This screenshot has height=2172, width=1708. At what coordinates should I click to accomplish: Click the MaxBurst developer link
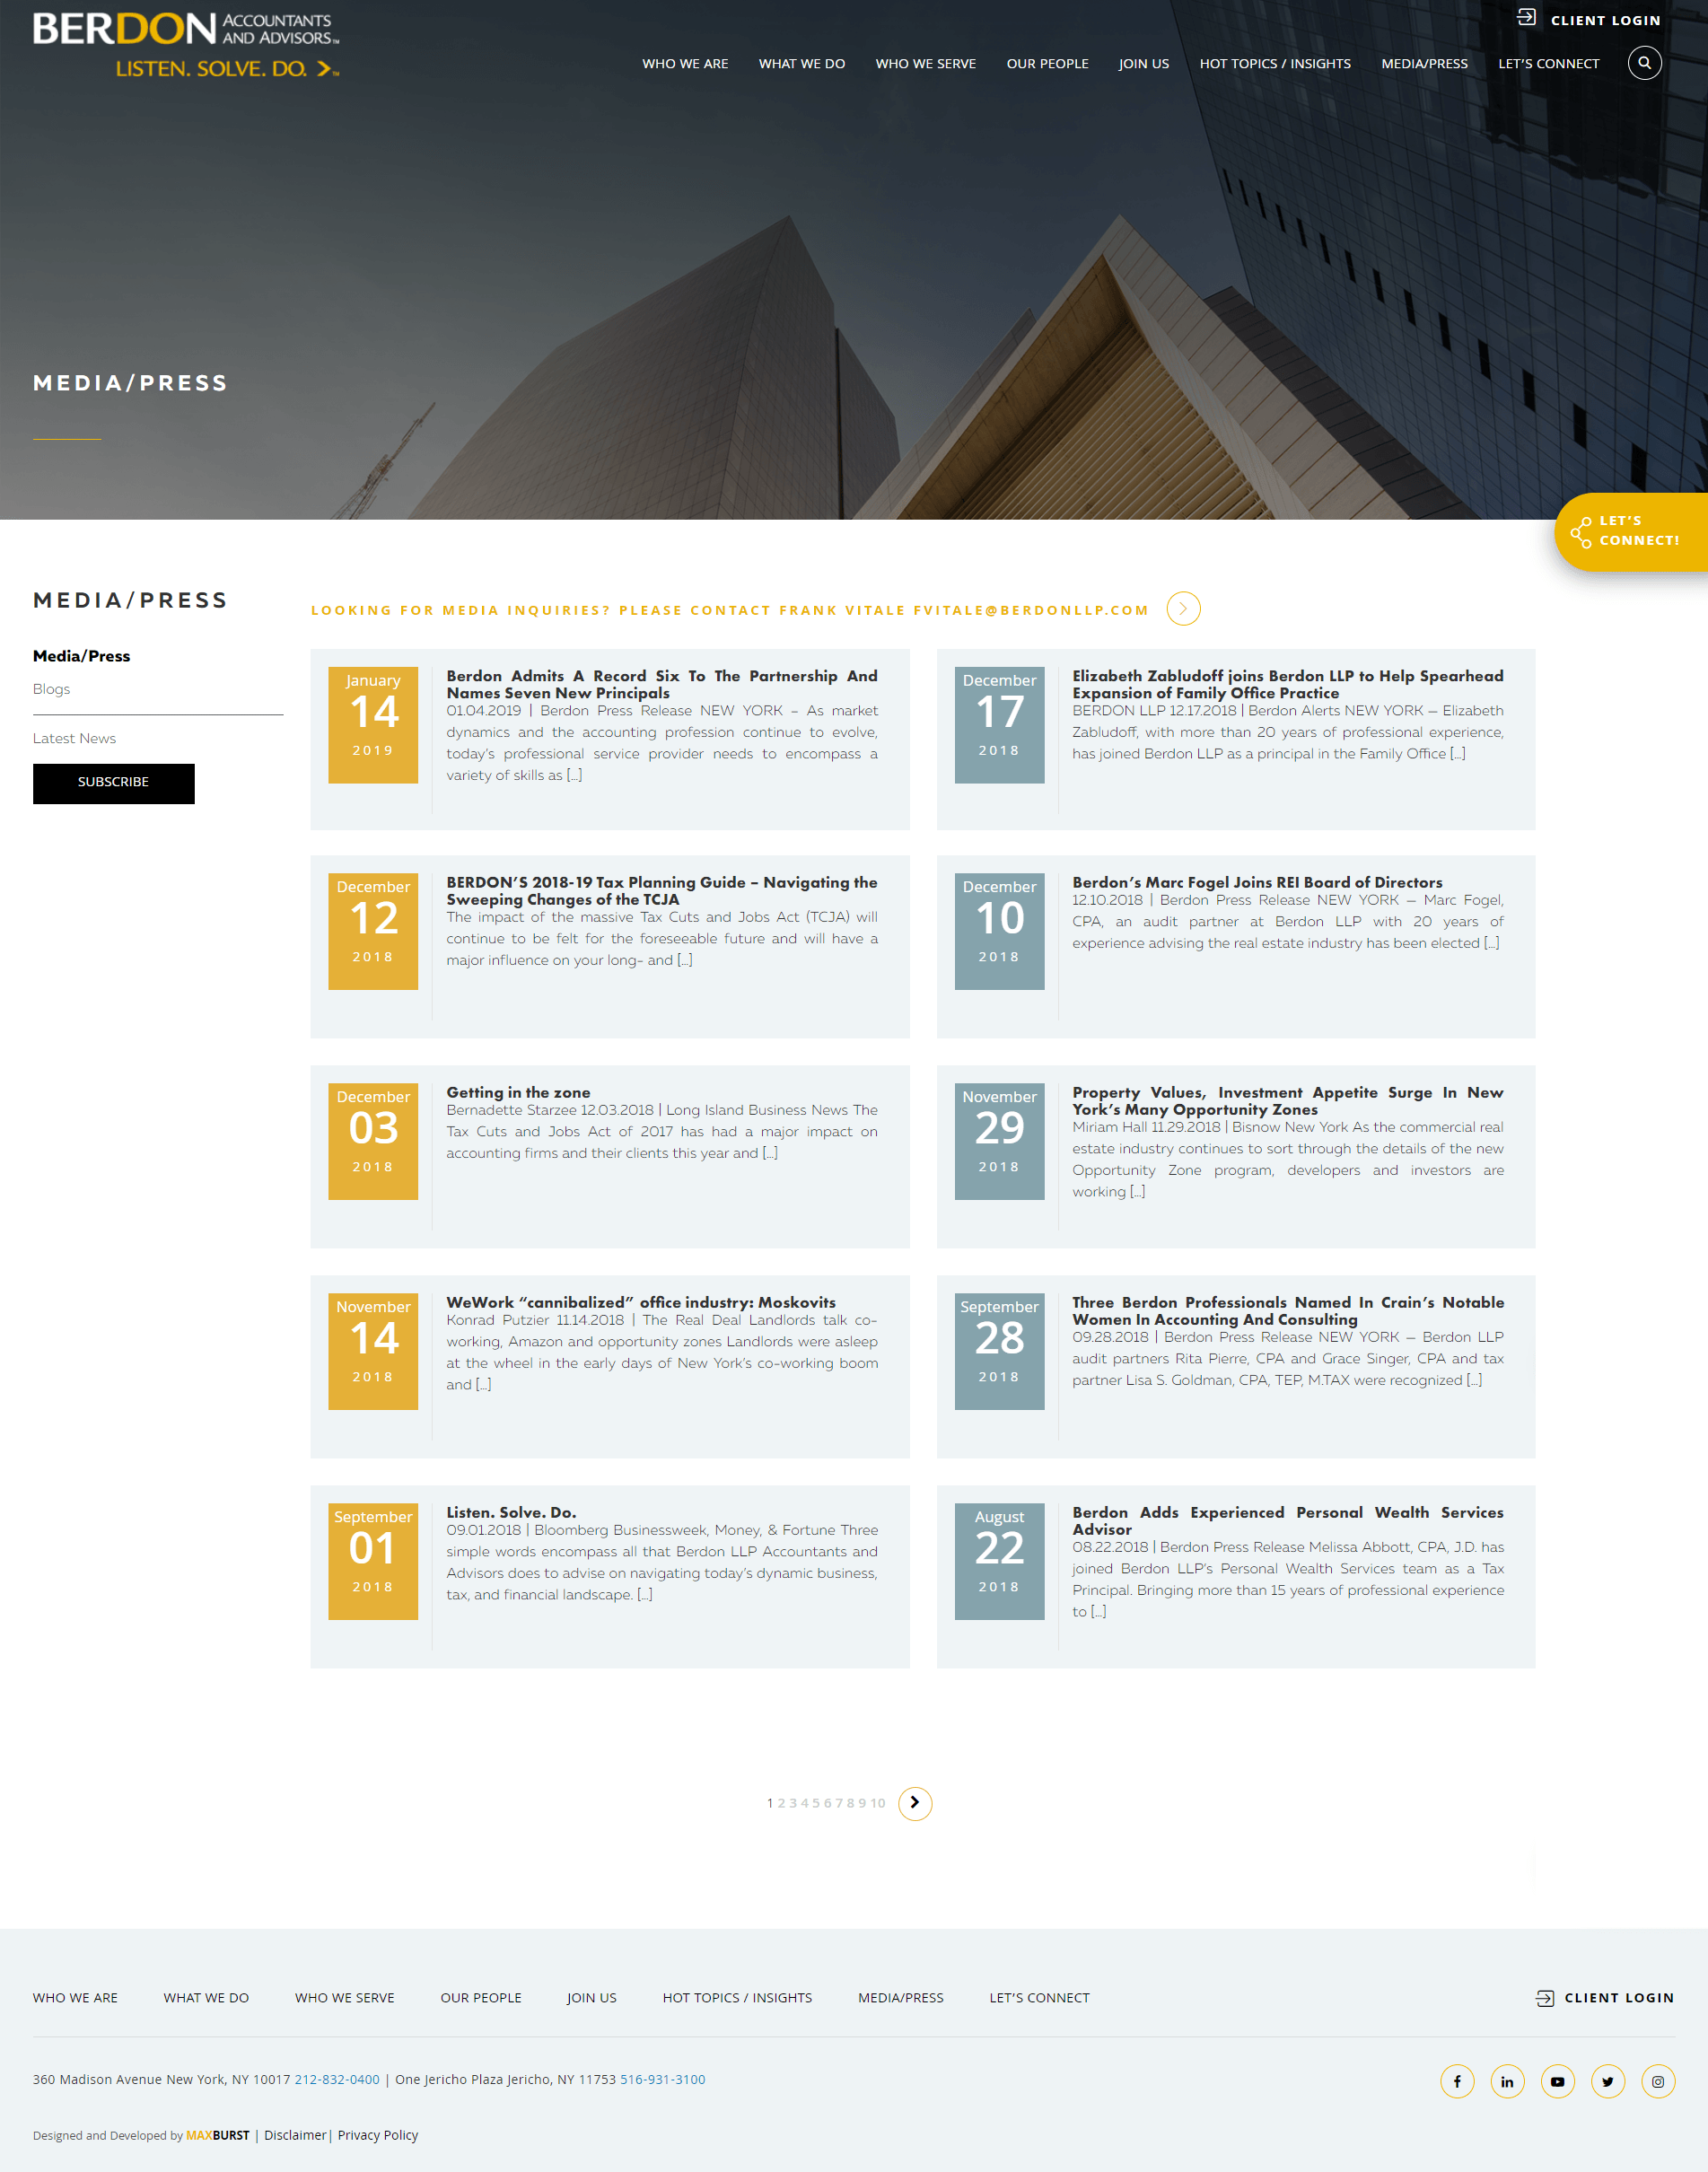click(x=218, y=2135)
